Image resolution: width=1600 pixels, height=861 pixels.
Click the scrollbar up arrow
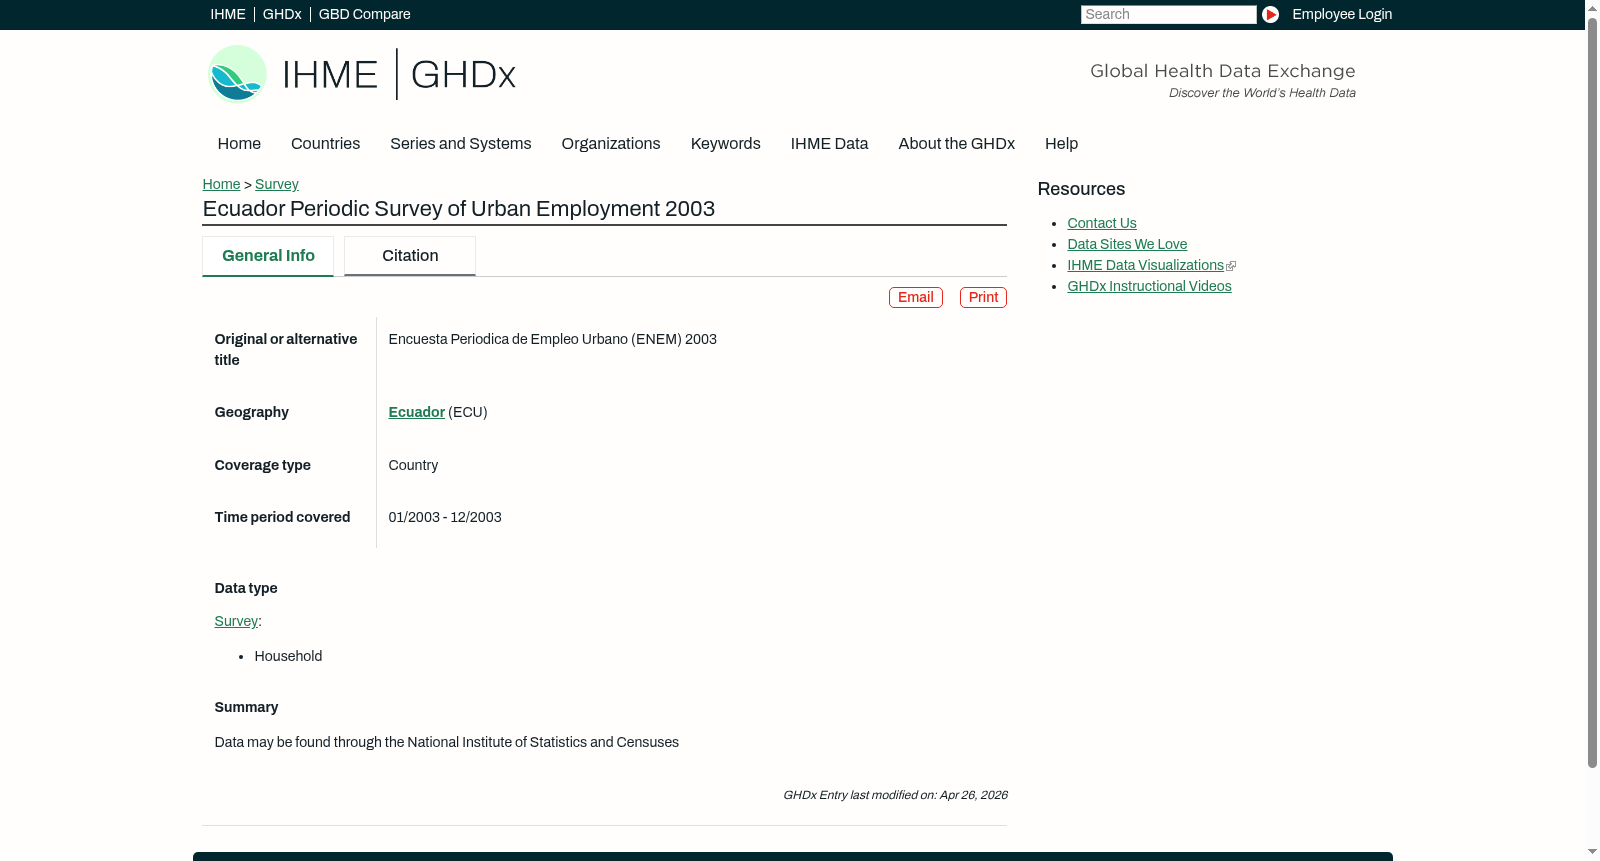[1592, 7]
